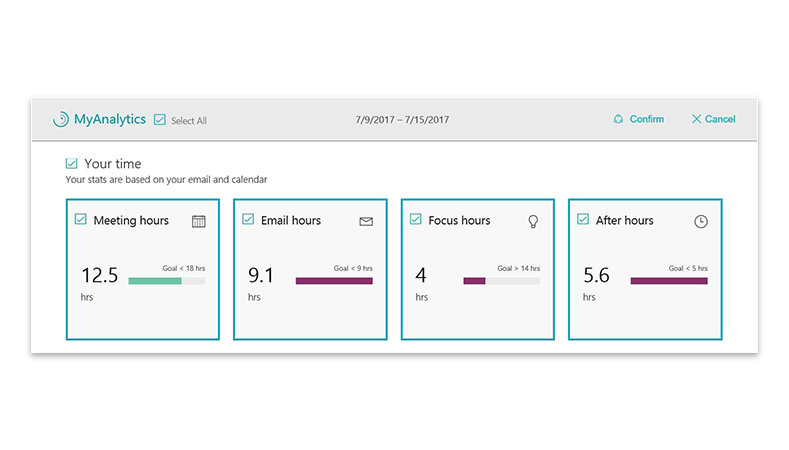Click the calendar icon on Meeting hours card
This screenshot has width=789, height=450.
[x=198, y=221]
